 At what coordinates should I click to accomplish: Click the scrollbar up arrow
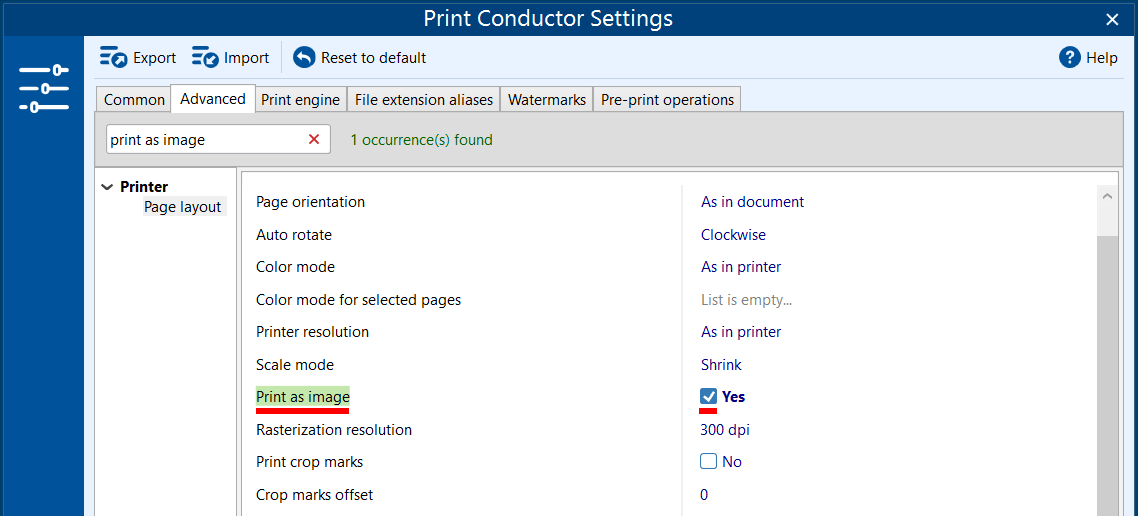point(1107,197)
